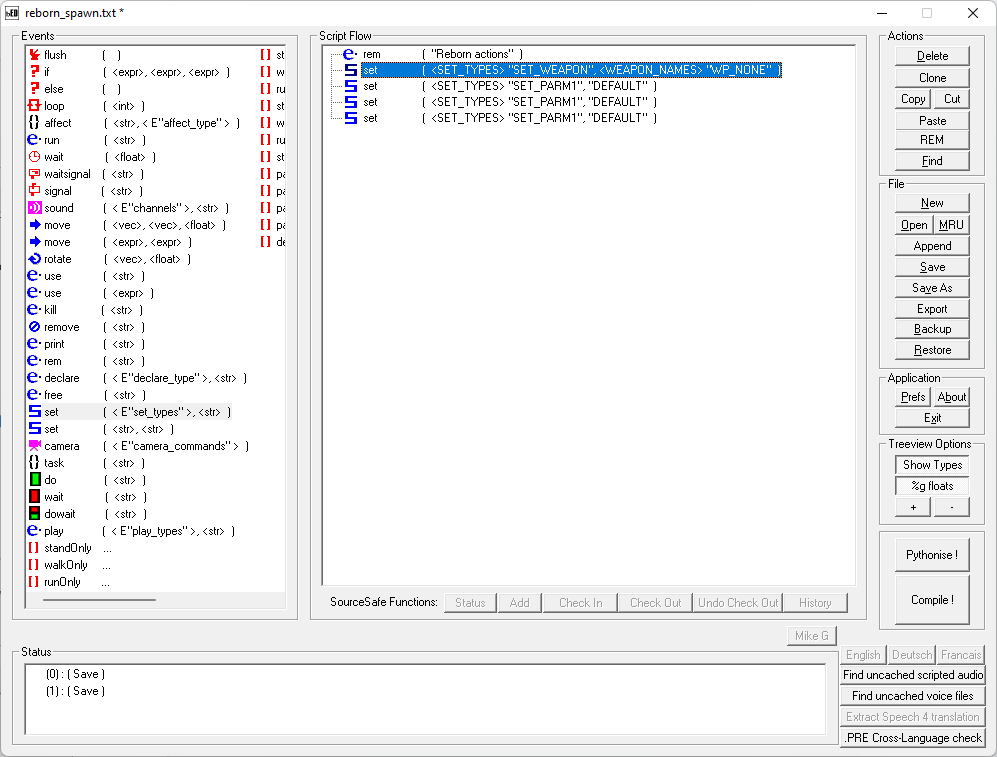Select the declare event in Events list
997x757 pixels.
click(x=137, y=378)
